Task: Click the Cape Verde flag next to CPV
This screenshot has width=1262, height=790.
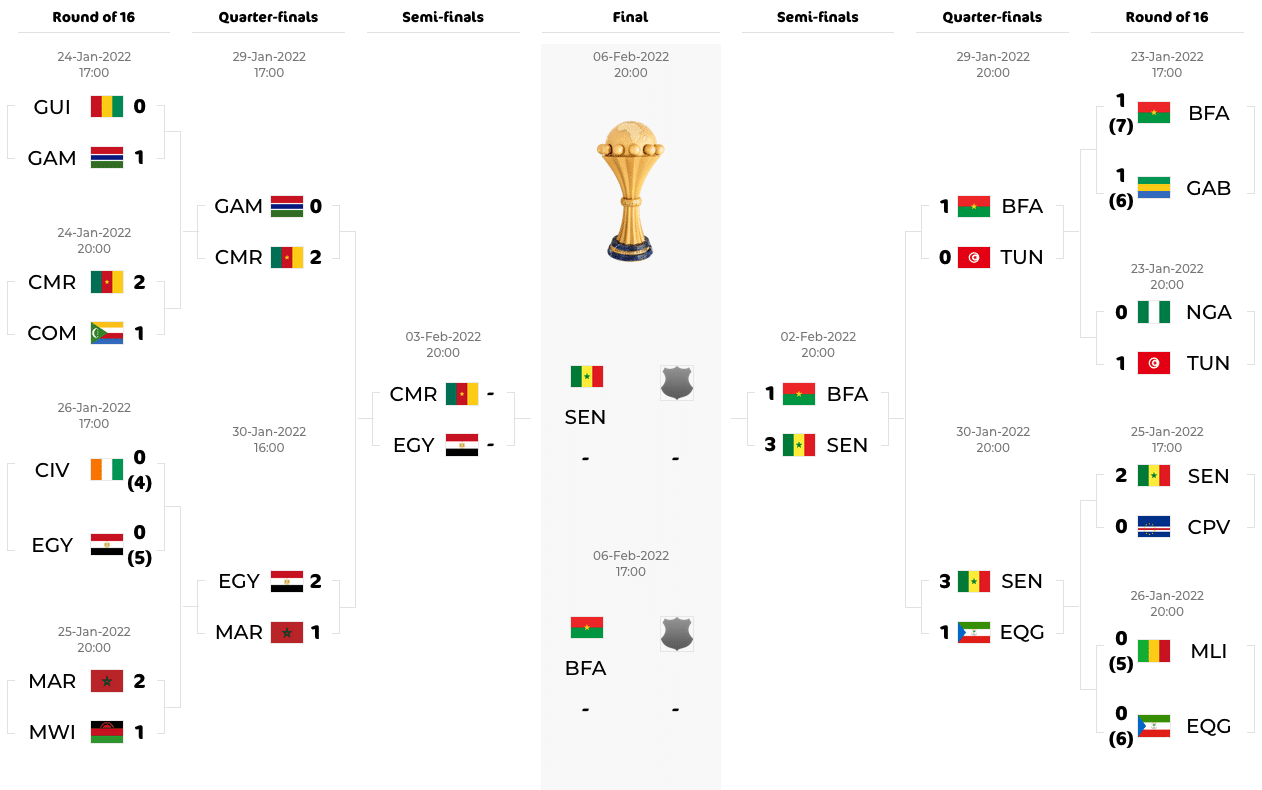Action: tap(1154, 527)
